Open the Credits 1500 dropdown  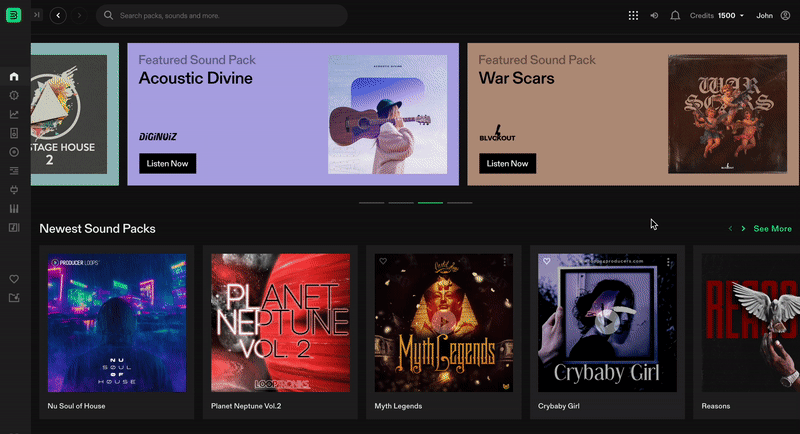pyautogui.click(x=717, y=15)
